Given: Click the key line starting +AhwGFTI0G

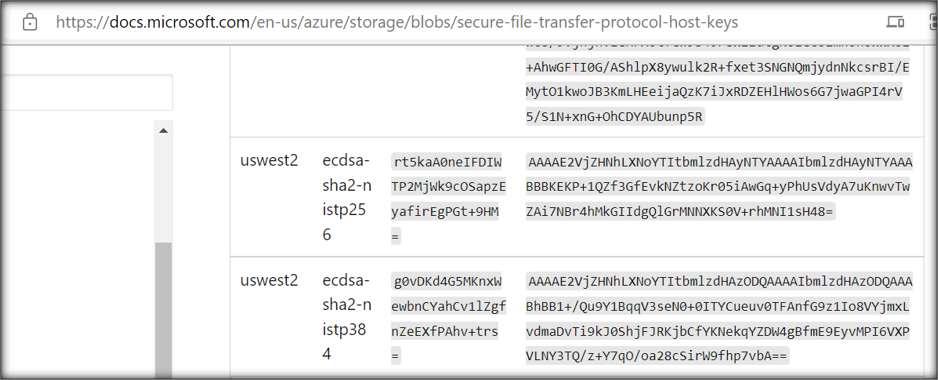Looking at the screenshot, I should (x=718, y=68).
